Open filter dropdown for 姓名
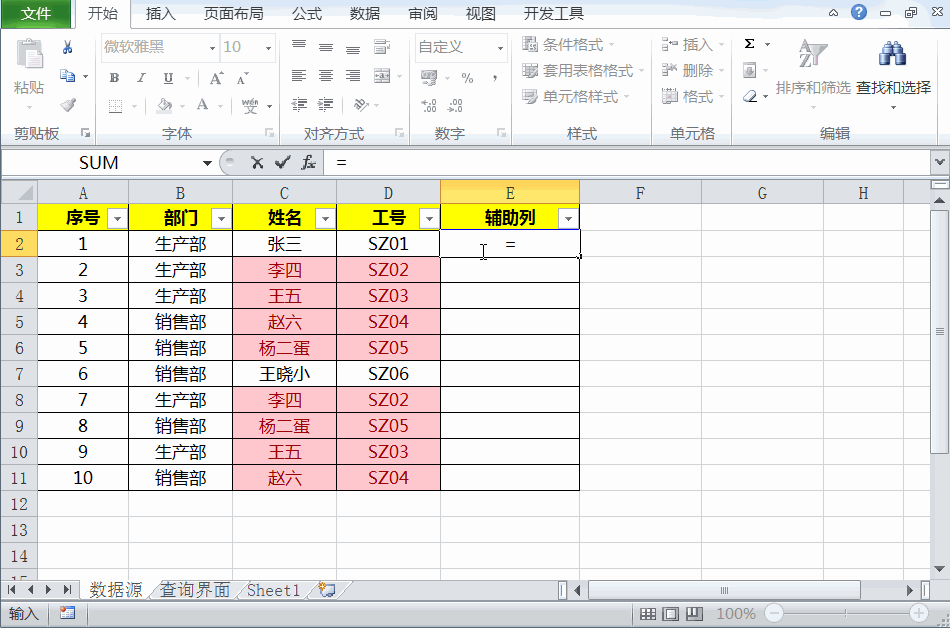 click(325, 218)
